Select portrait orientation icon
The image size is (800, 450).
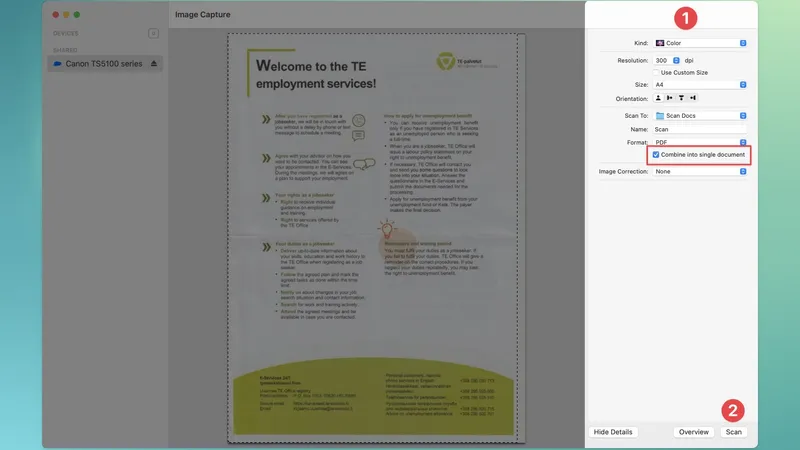tap(659, 98)
